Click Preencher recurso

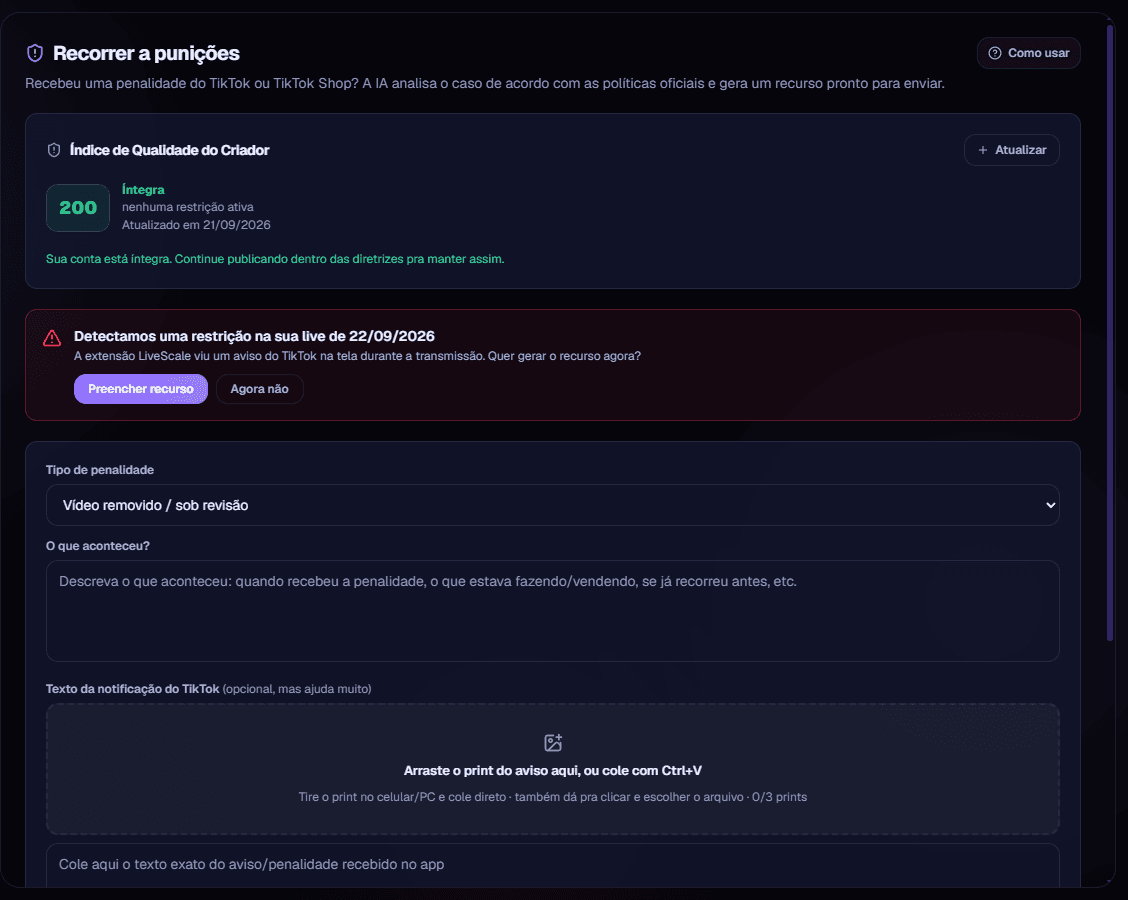tap(141, 389)
